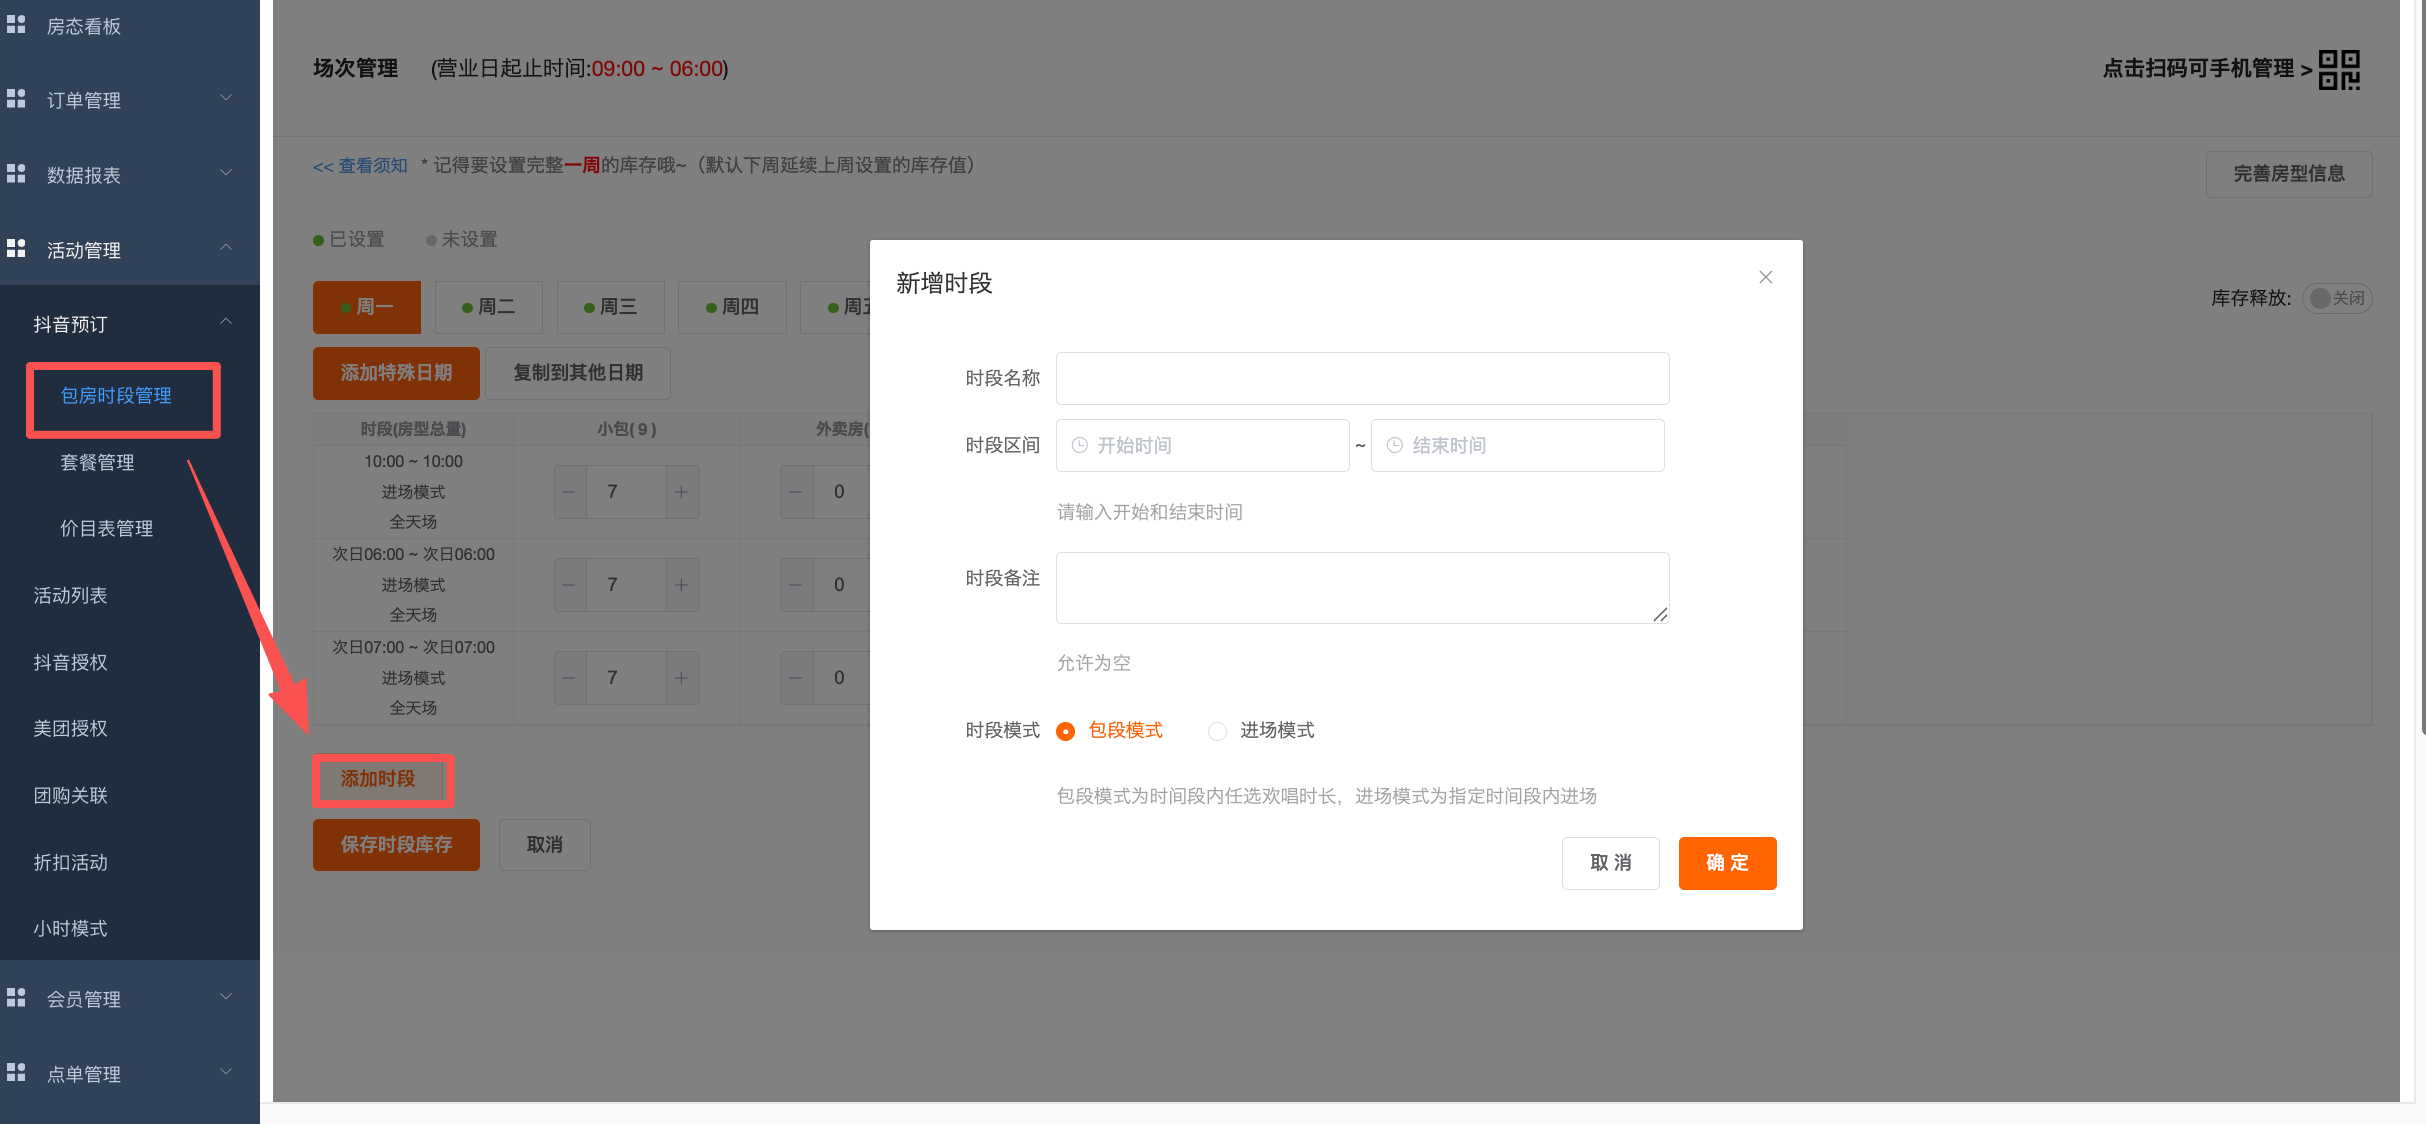Open 美团授权 menu item
This screenshot has height=1124, width=2426.
click(70, 728)
